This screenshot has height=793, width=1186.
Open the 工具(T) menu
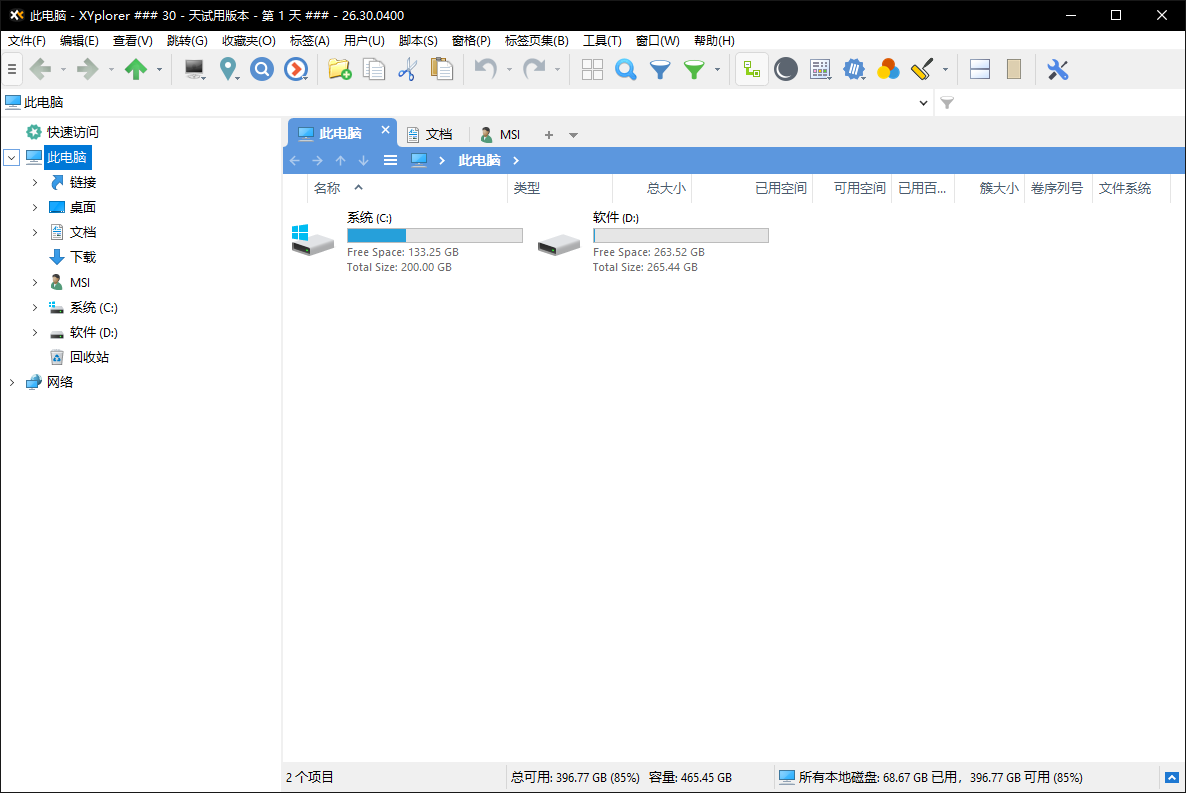pyautogui.click(x=602, y=41)
